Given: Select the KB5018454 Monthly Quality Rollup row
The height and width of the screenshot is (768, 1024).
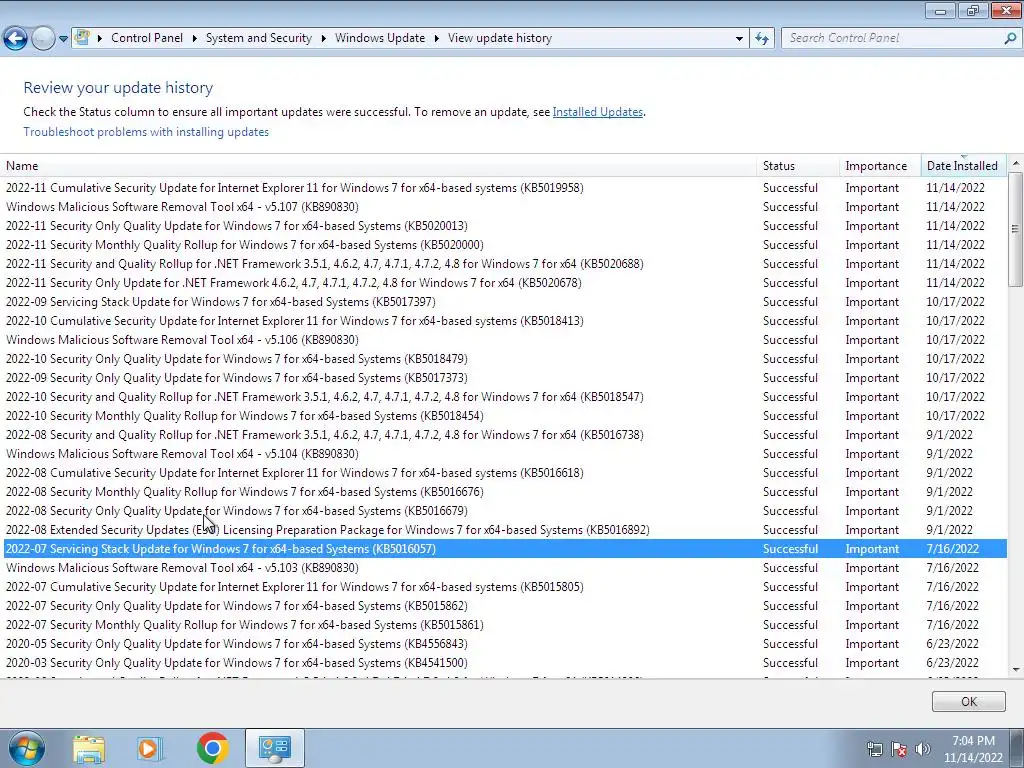Looking at the screenshot, I should (x=504, y=416).
